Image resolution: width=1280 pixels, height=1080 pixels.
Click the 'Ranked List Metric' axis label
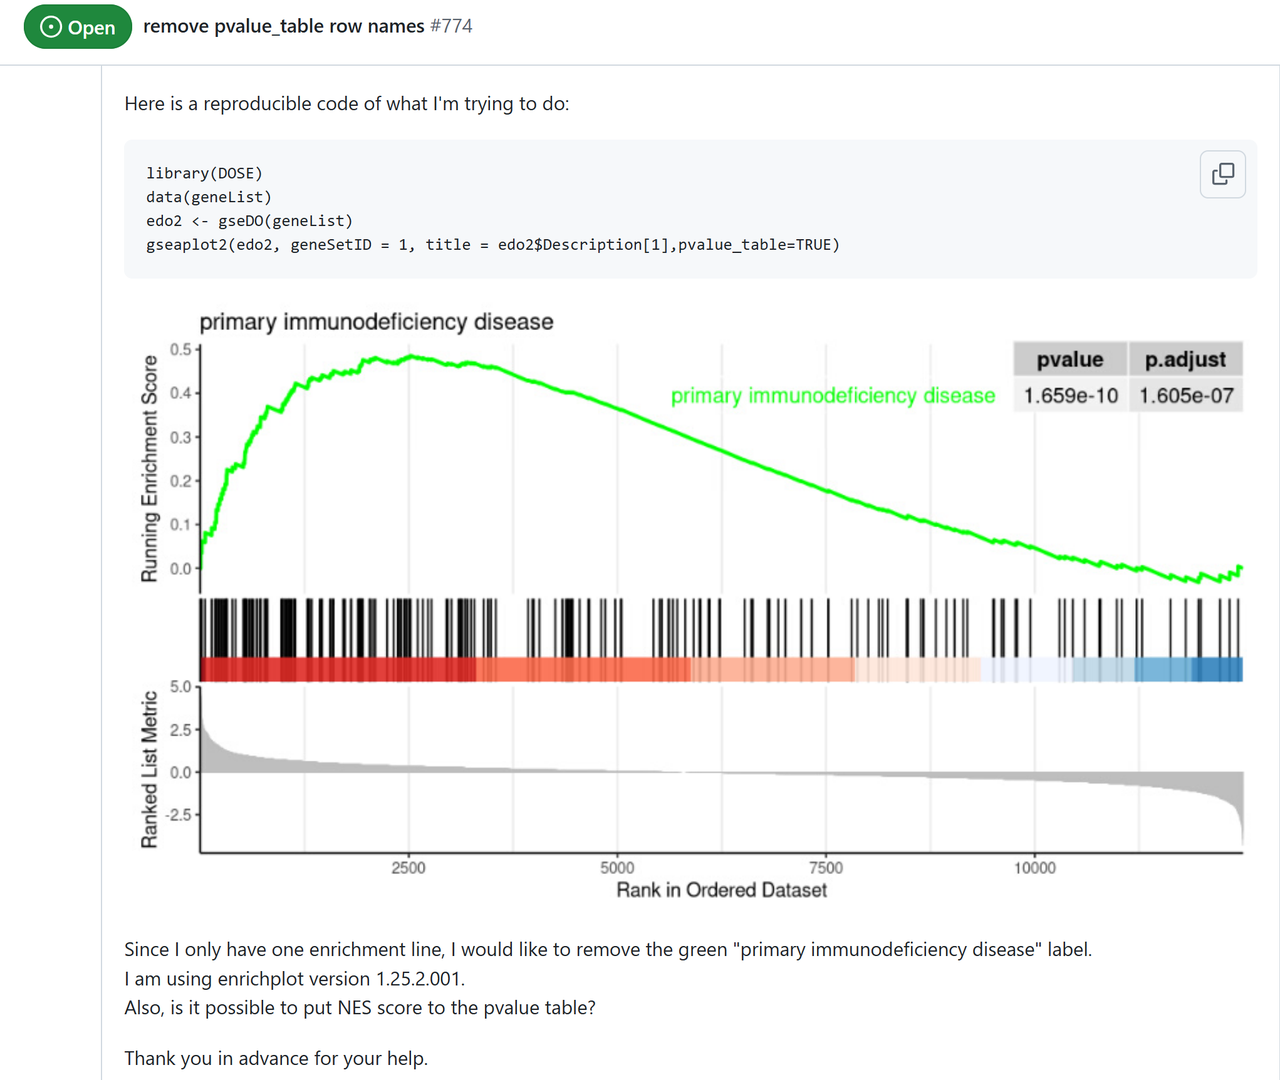[x=149, y=769]
